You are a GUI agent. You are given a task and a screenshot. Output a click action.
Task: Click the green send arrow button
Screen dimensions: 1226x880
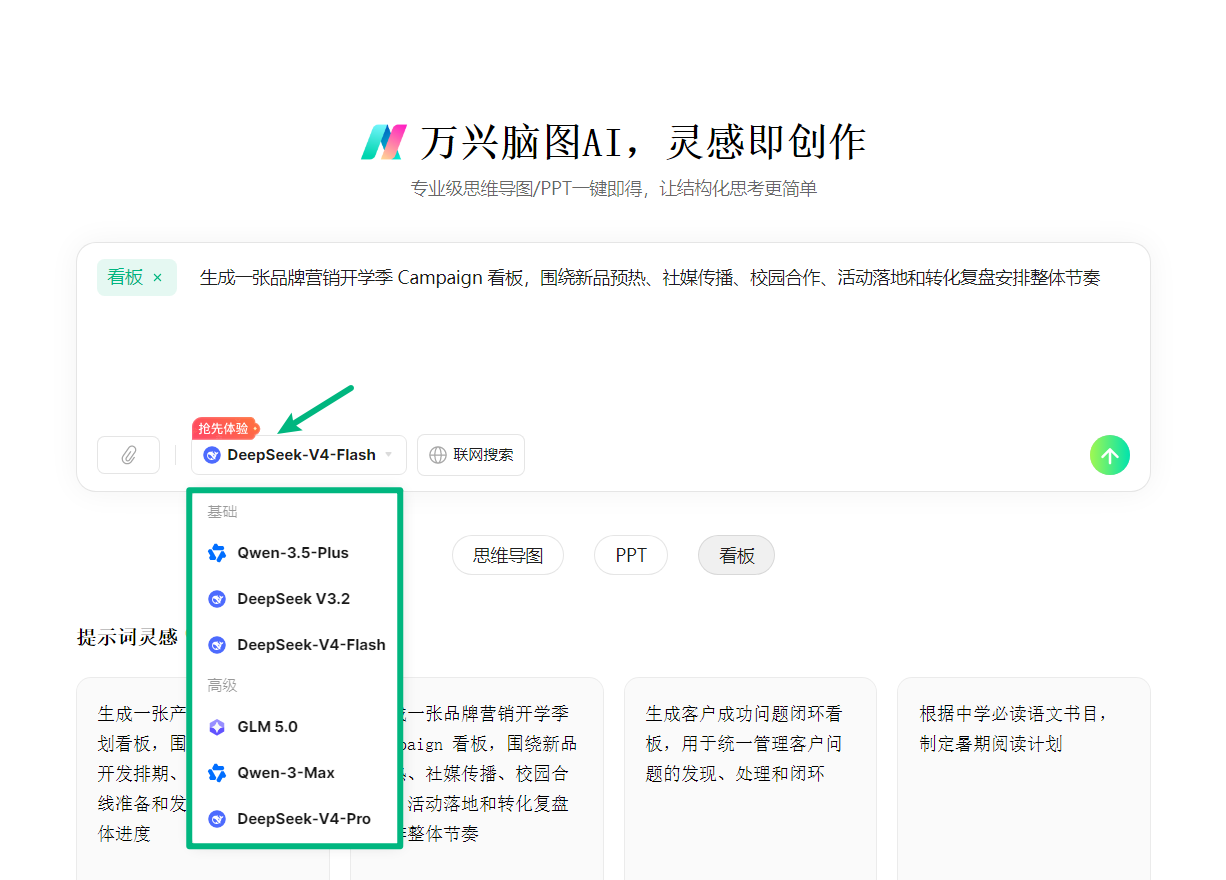[x=1110, y=455]
